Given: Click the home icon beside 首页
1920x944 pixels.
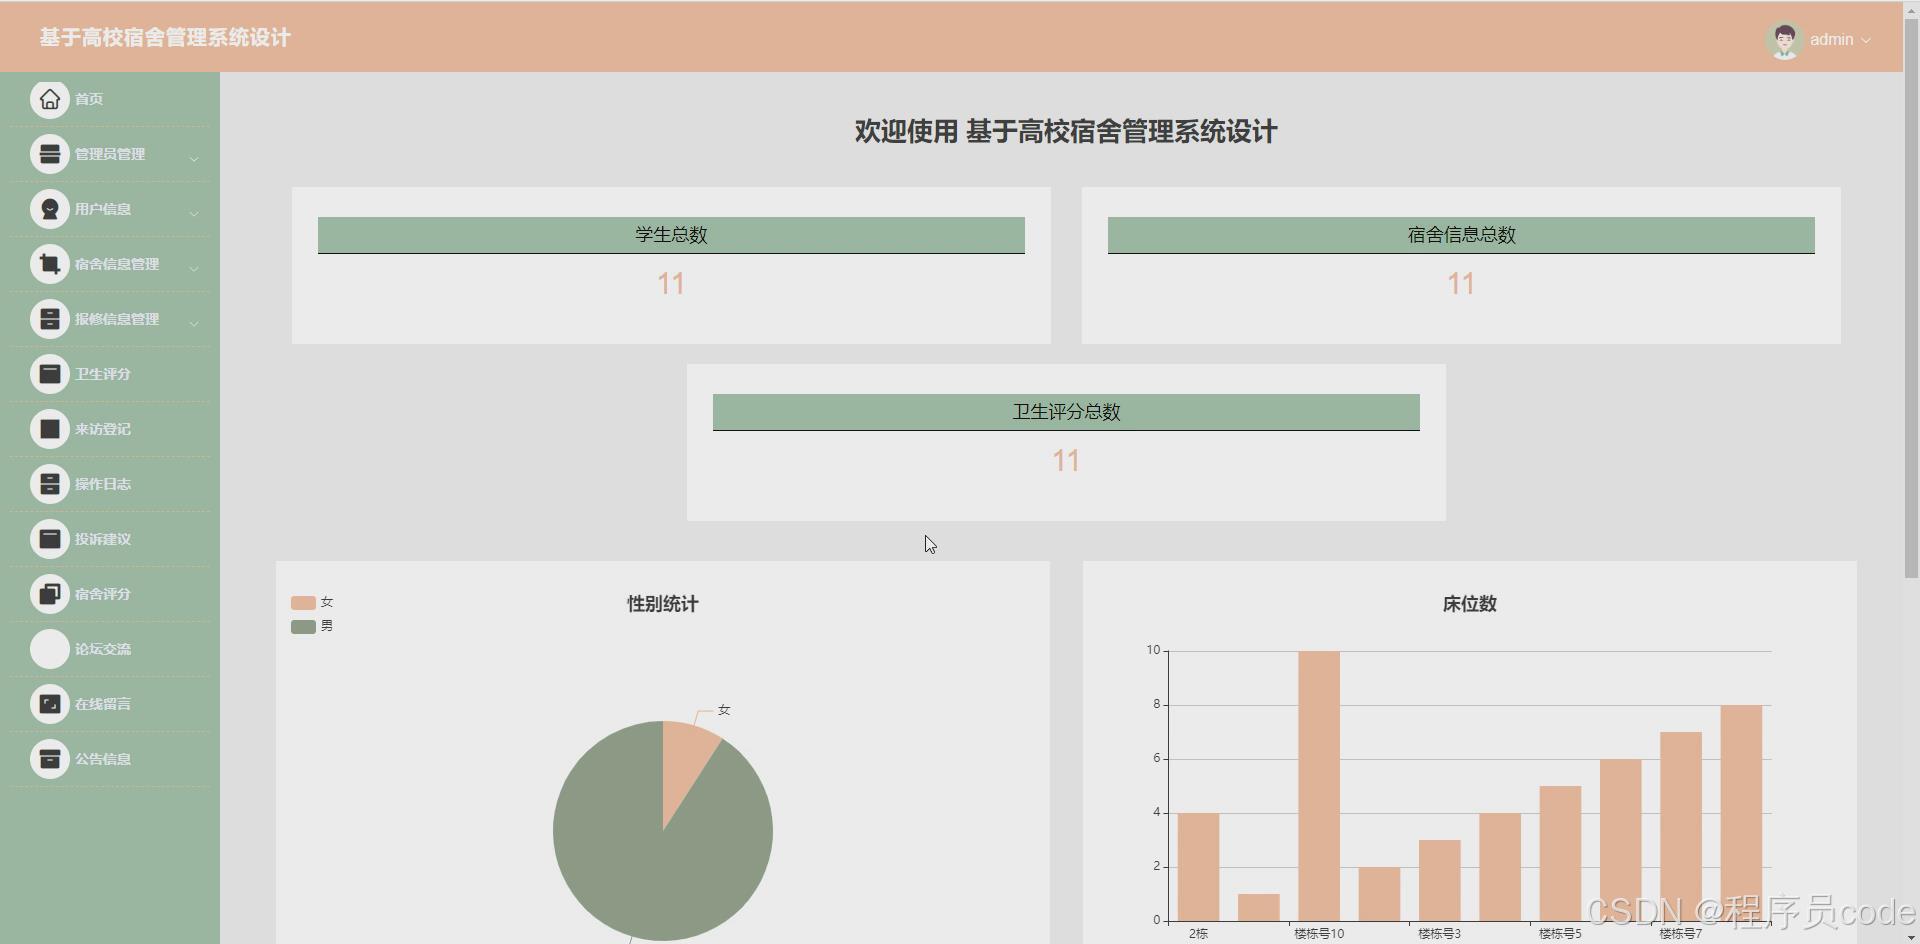Looking at the screenshot, I should tap(50, 99).
